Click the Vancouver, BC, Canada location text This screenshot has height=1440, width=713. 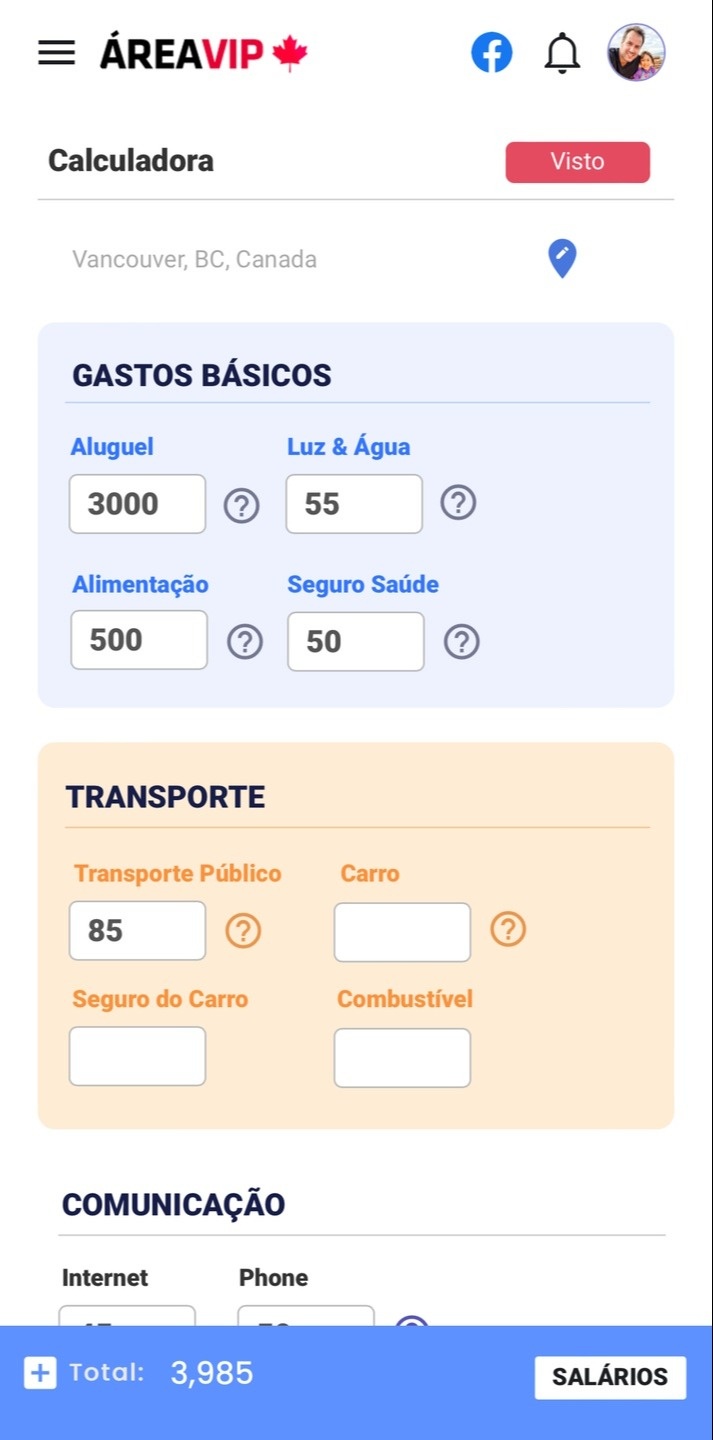194,260
